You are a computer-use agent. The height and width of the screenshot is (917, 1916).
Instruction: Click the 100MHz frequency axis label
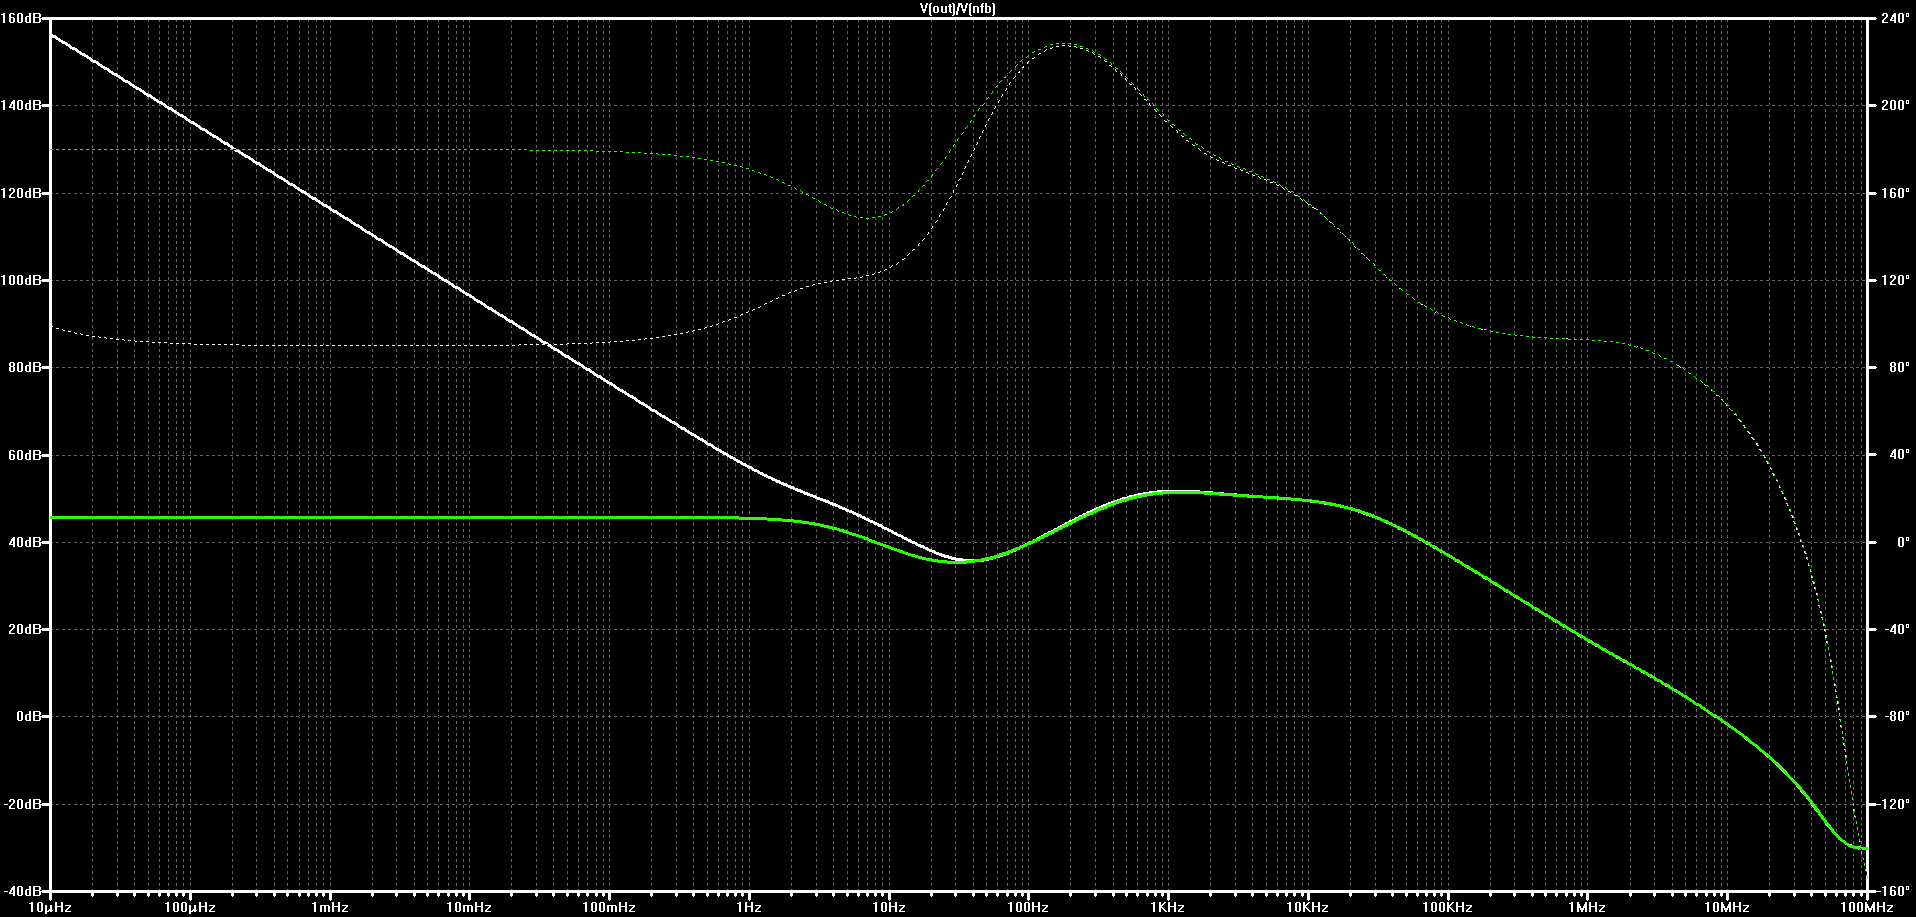(1866, 908)
